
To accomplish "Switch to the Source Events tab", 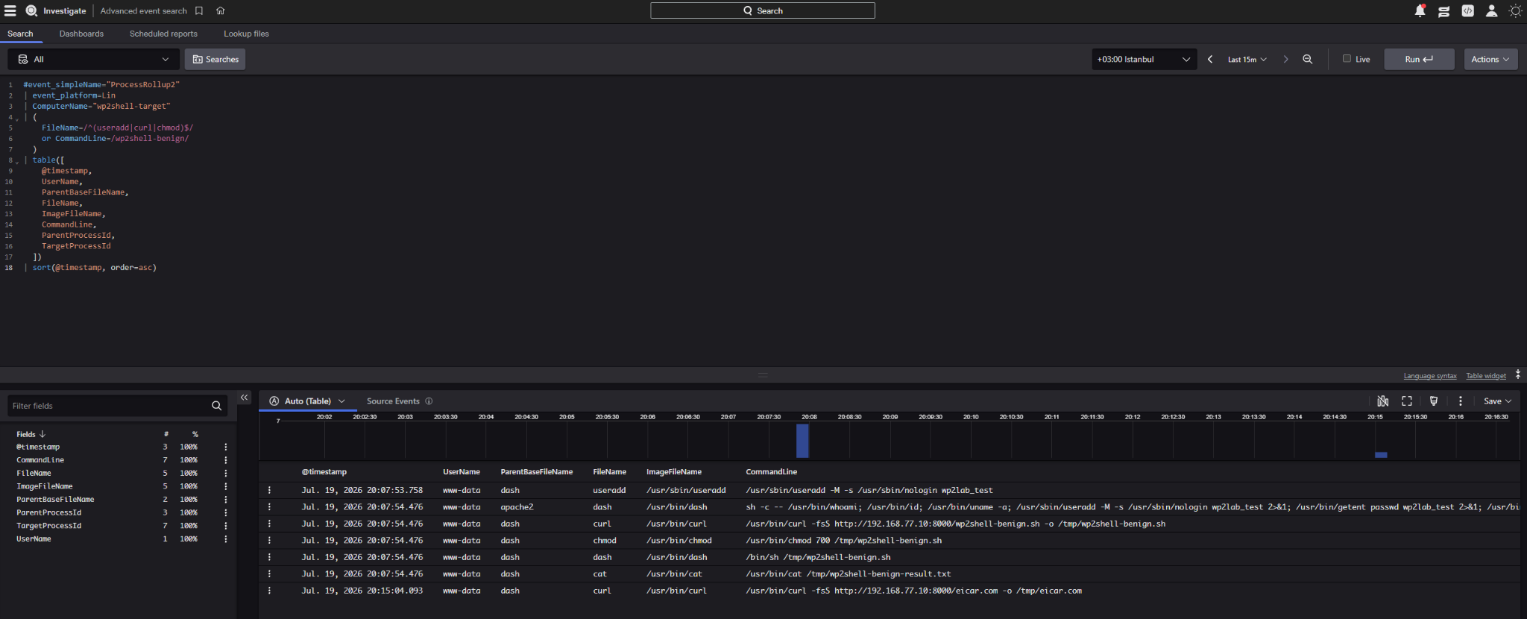I will 393,401.
